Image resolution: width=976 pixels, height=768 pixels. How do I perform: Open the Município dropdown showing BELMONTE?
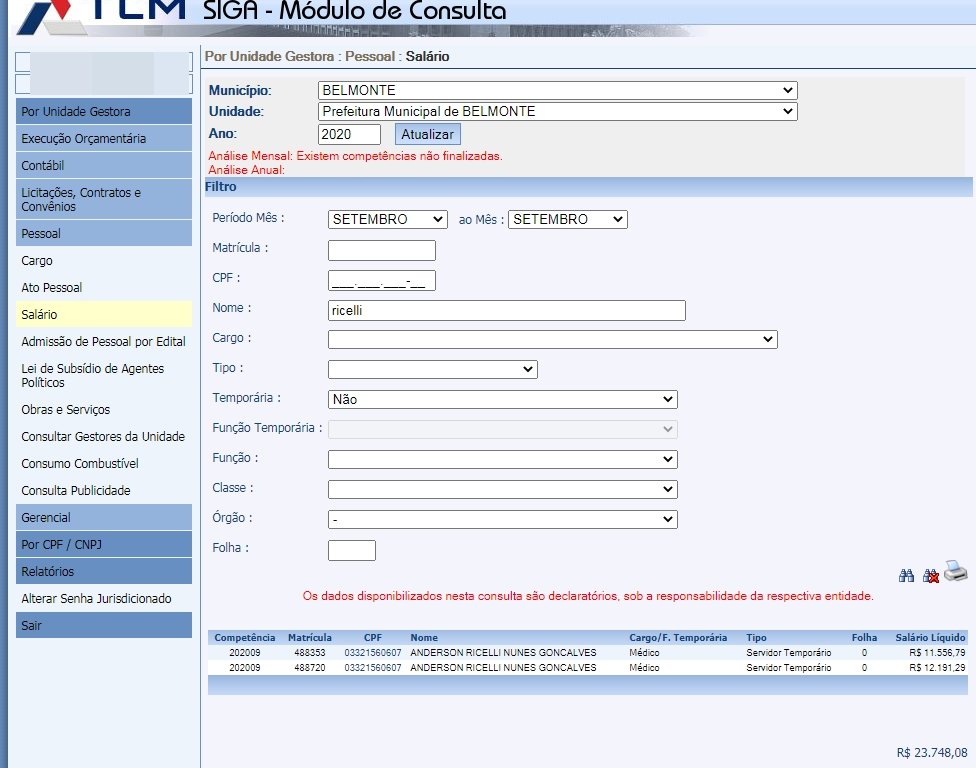coord(557,90)
